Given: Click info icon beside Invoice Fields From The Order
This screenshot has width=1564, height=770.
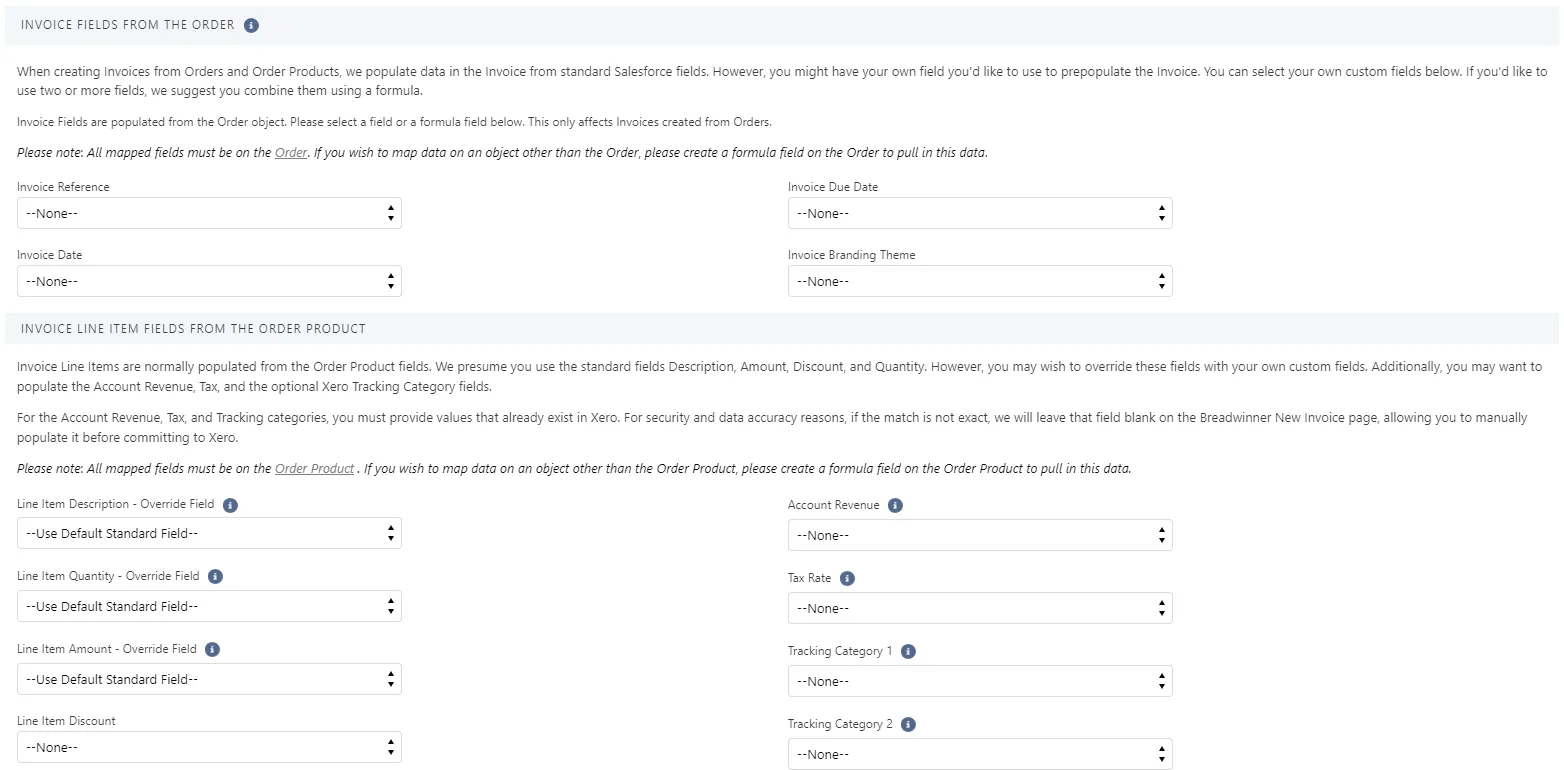Looking at the screenshot, I should pyautogui.click(x=251, y=25).
